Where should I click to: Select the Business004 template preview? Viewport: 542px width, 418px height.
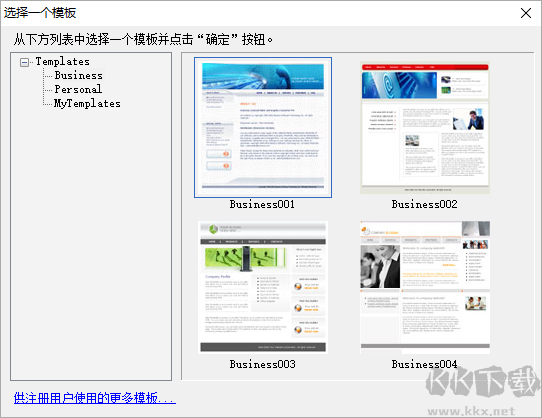(425, 287)
